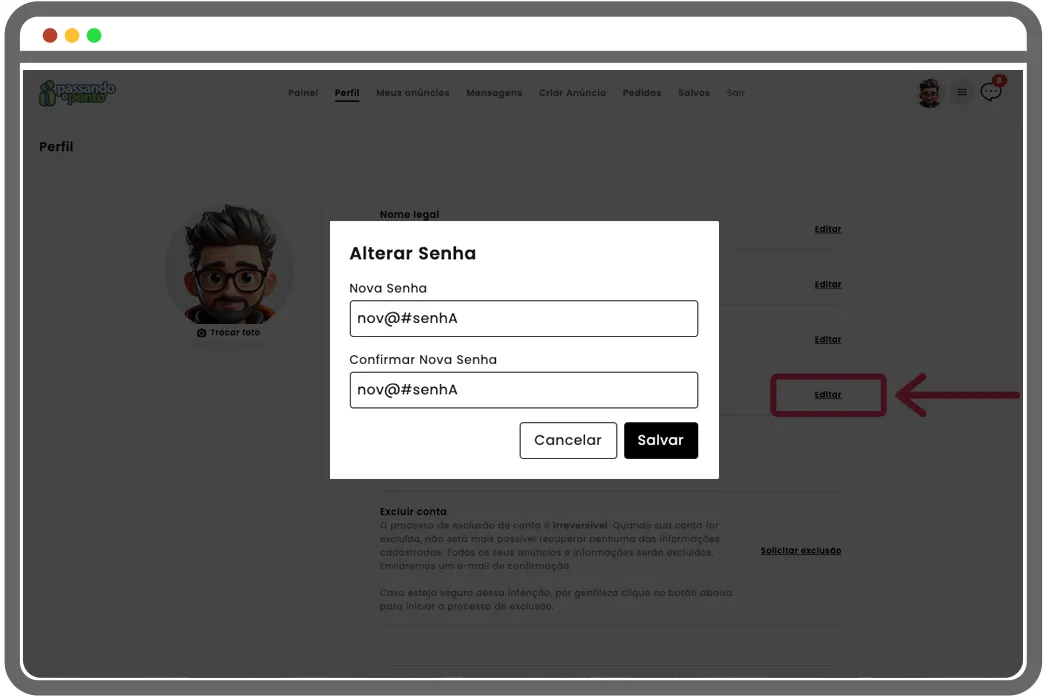
Task: Open the Pedidos section
Action: pyautogui.click(x=641, y=93)
